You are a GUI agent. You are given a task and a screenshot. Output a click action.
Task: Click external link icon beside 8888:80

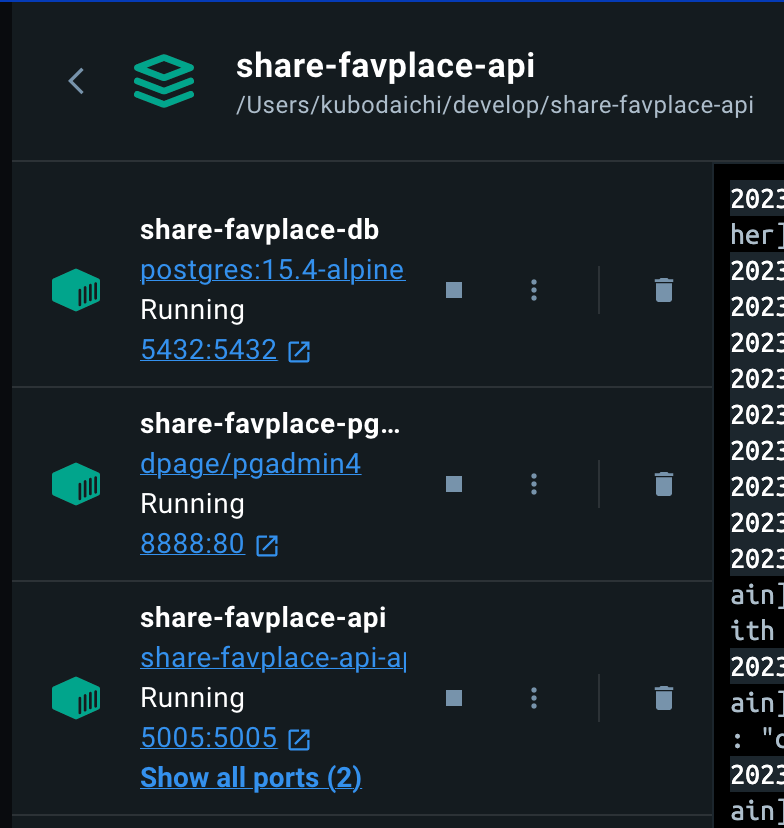pyautogui.click(x=267, y=545)
